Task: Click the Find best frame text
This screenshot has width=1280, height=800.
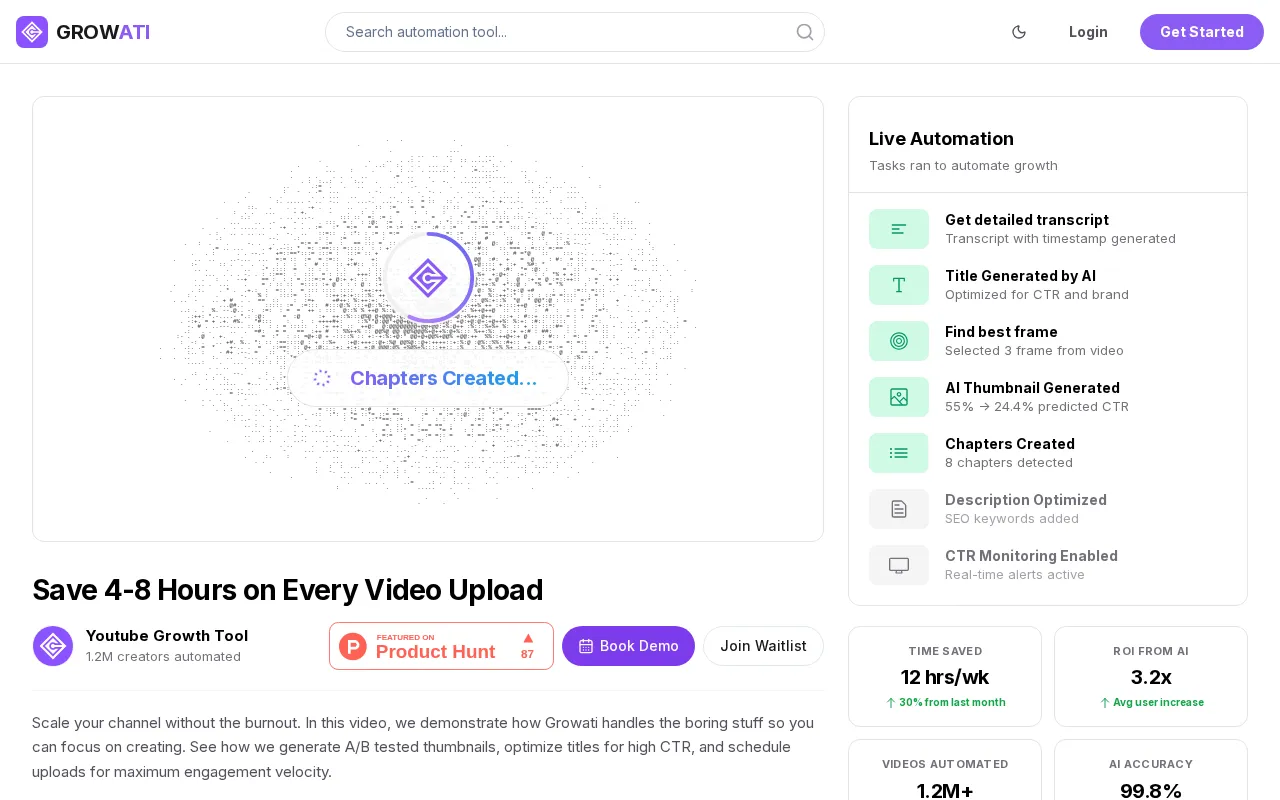Action: (x=1001, y=332)
